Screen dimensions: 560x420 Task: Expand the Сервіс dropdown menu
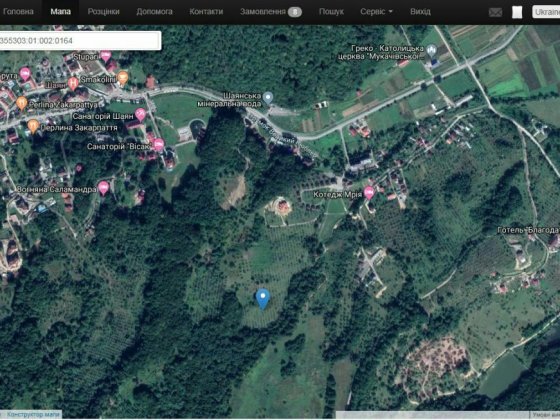click(x=376, y=12)
